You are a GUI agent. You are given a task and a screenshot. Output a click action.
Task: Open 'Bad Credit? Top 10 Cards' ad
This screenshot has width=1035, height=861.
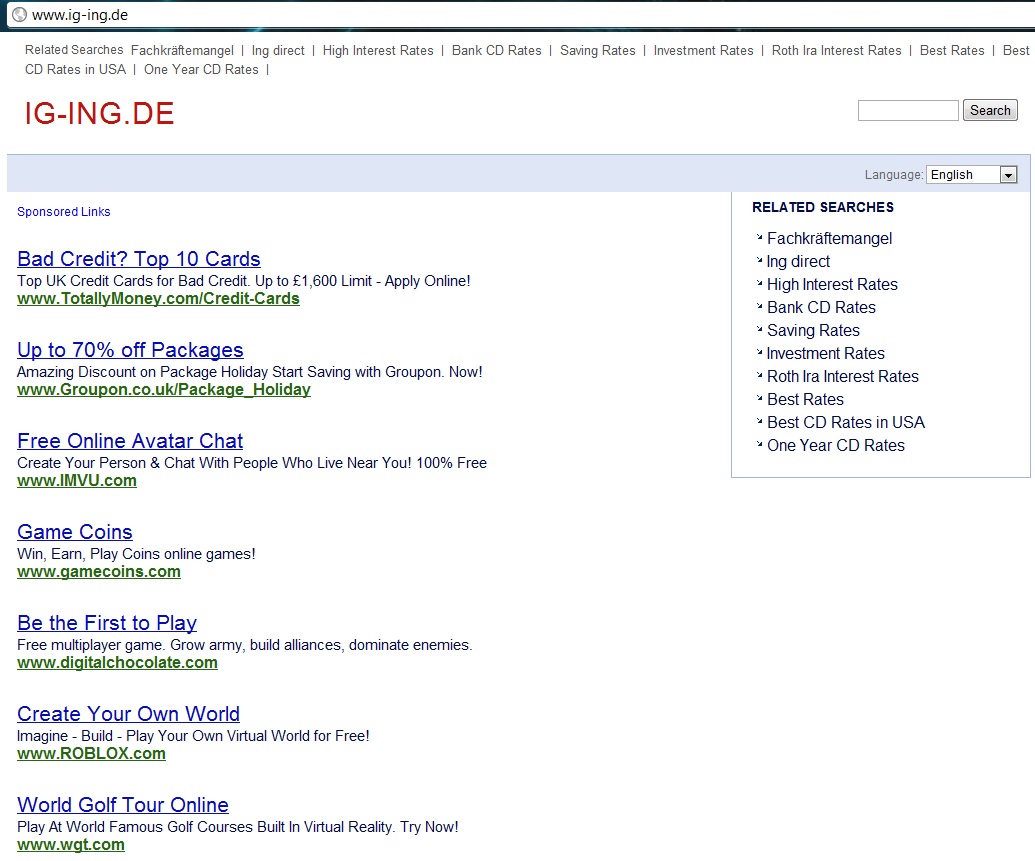139,258
